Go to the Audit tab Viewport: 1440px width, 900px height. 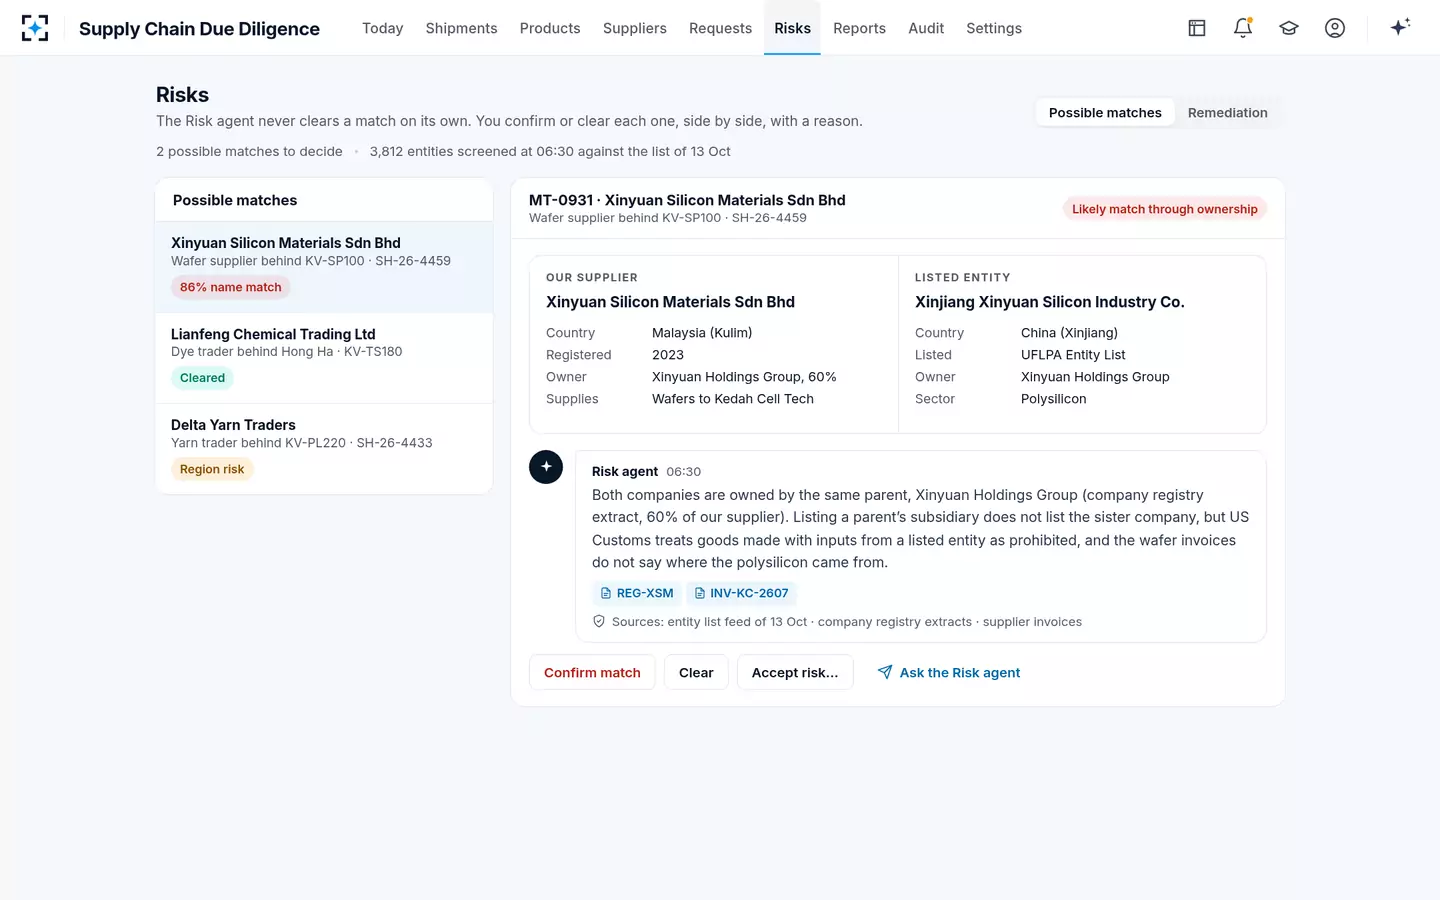pos(926,28)
